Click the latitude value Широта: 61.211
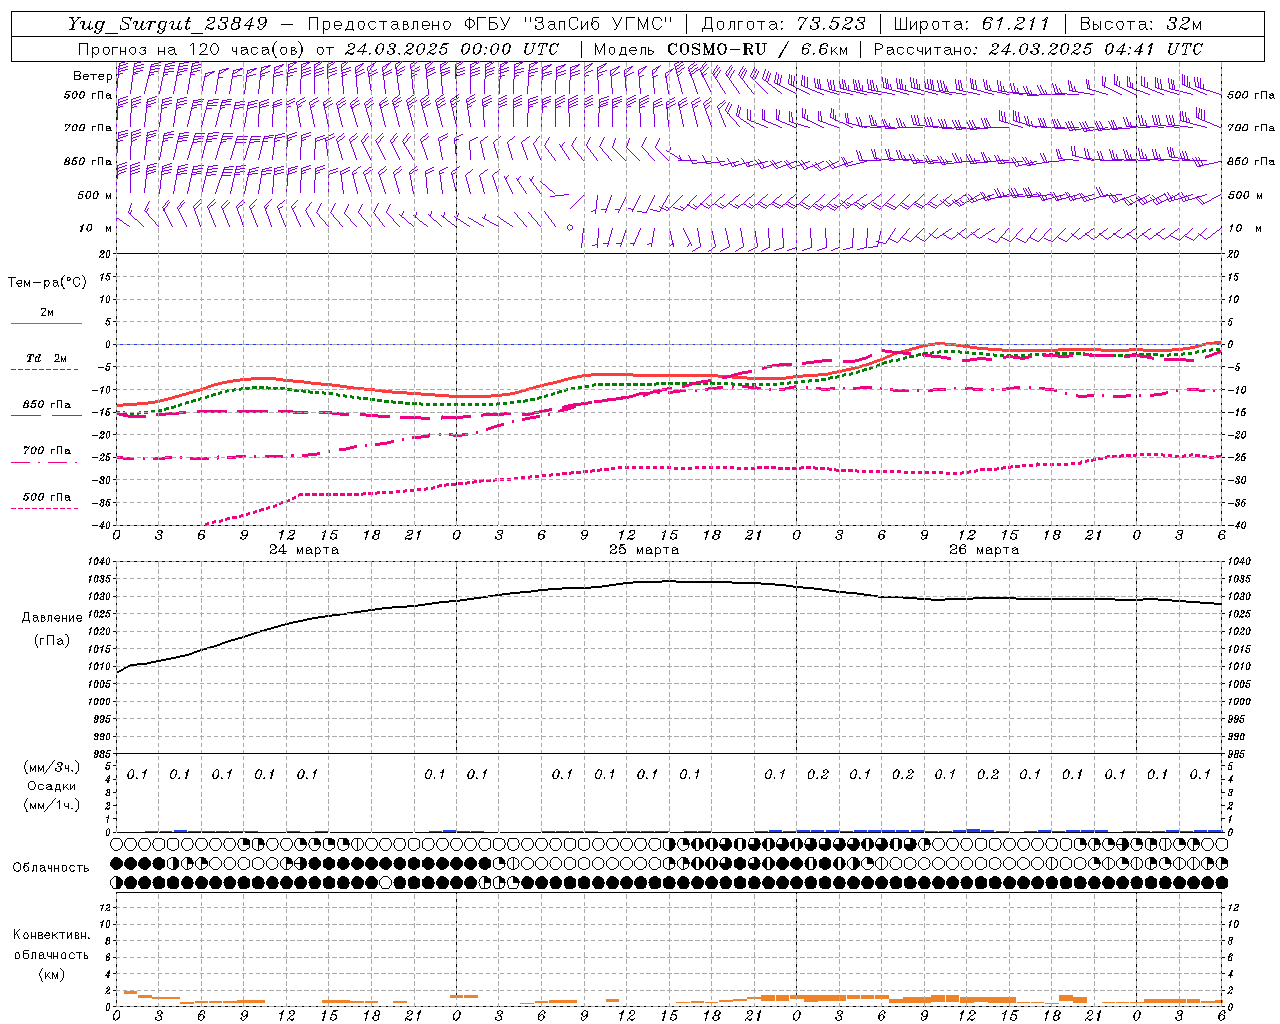 (971, 25)
